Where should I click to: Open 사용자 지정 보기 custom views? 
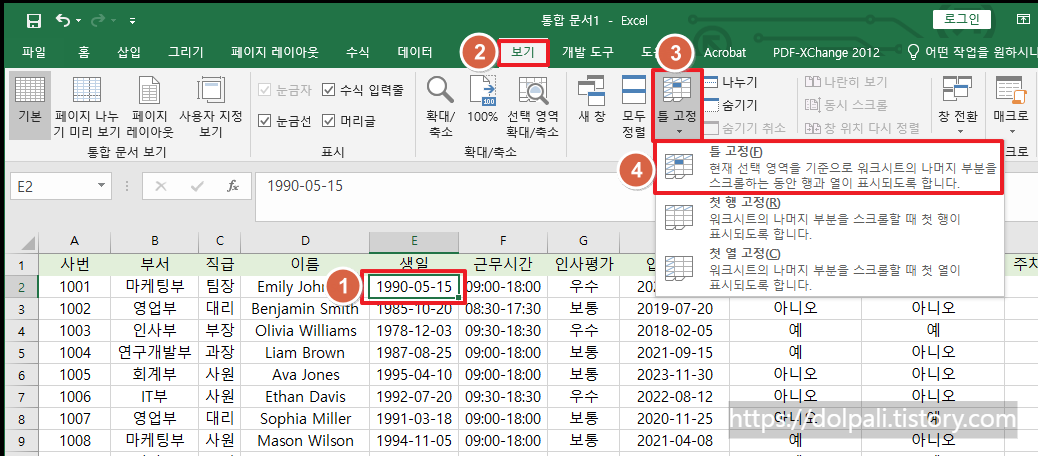pos(211,105)
